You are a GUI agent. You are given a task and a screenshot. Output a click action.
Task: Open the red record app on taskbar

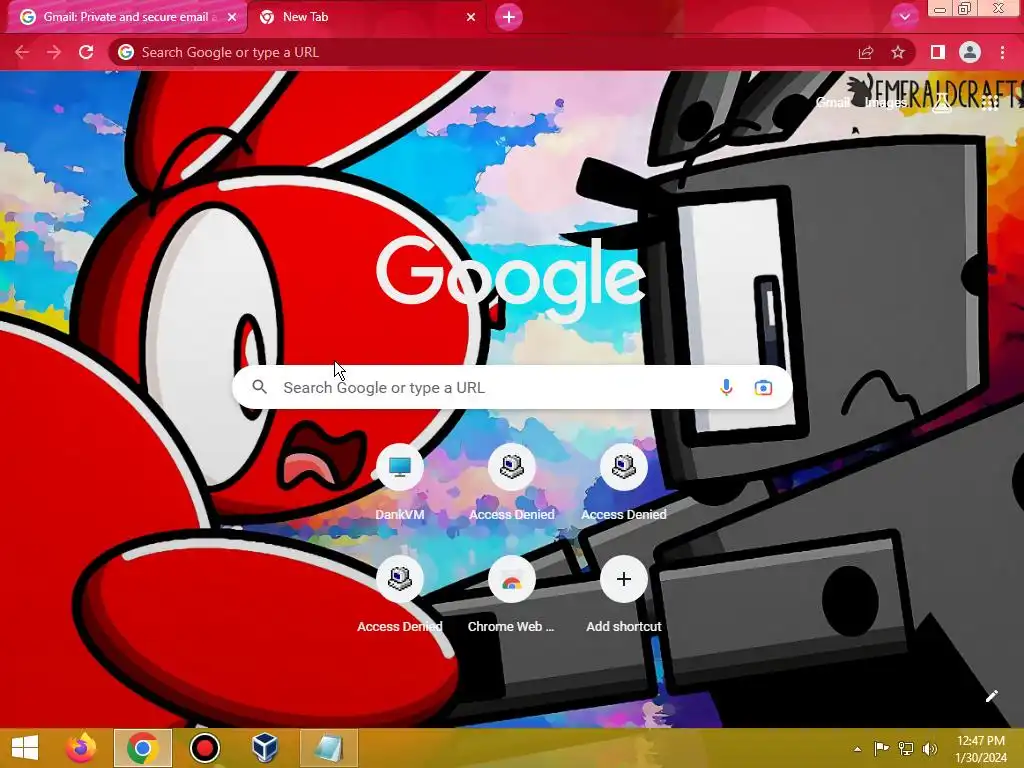click(x=204, y=748)
